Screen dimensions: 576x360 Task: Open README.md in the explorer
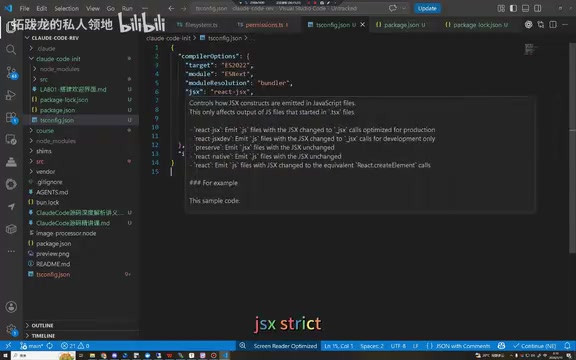click(53, 264)
